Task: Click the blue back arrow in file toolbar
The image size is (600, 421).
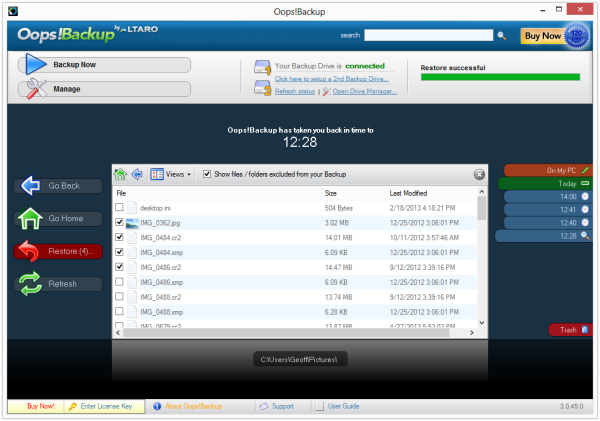Action: (x=137, y=174)
